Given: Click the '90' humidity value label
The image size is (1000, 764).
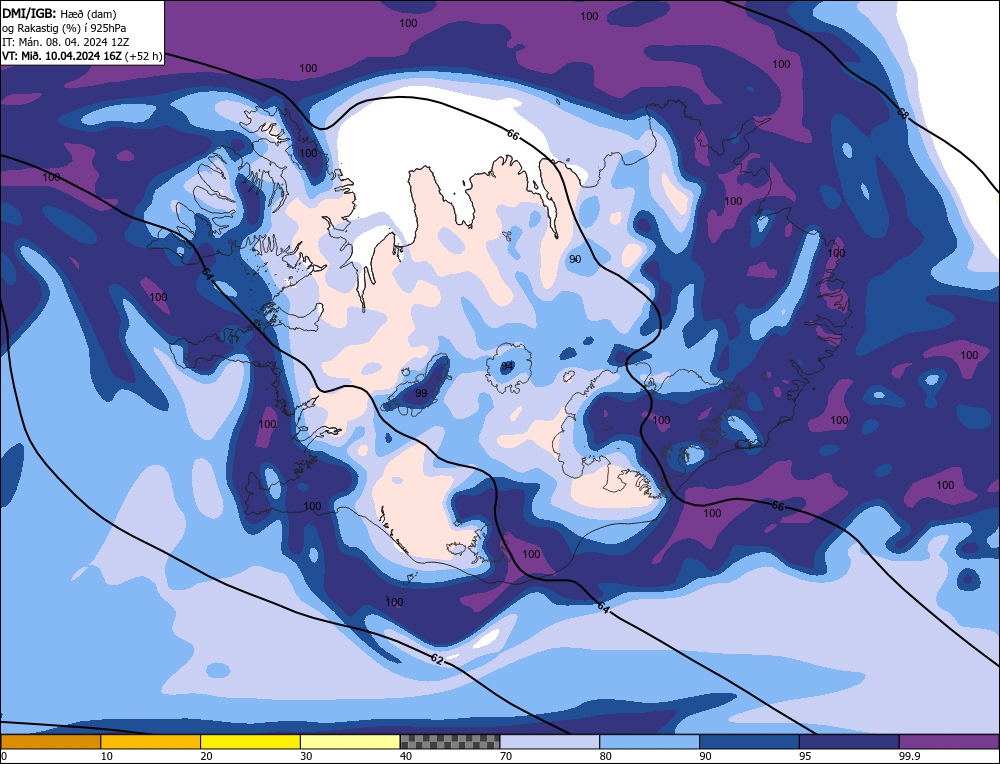Looking at the screenshot, I should tap(575, 259).
